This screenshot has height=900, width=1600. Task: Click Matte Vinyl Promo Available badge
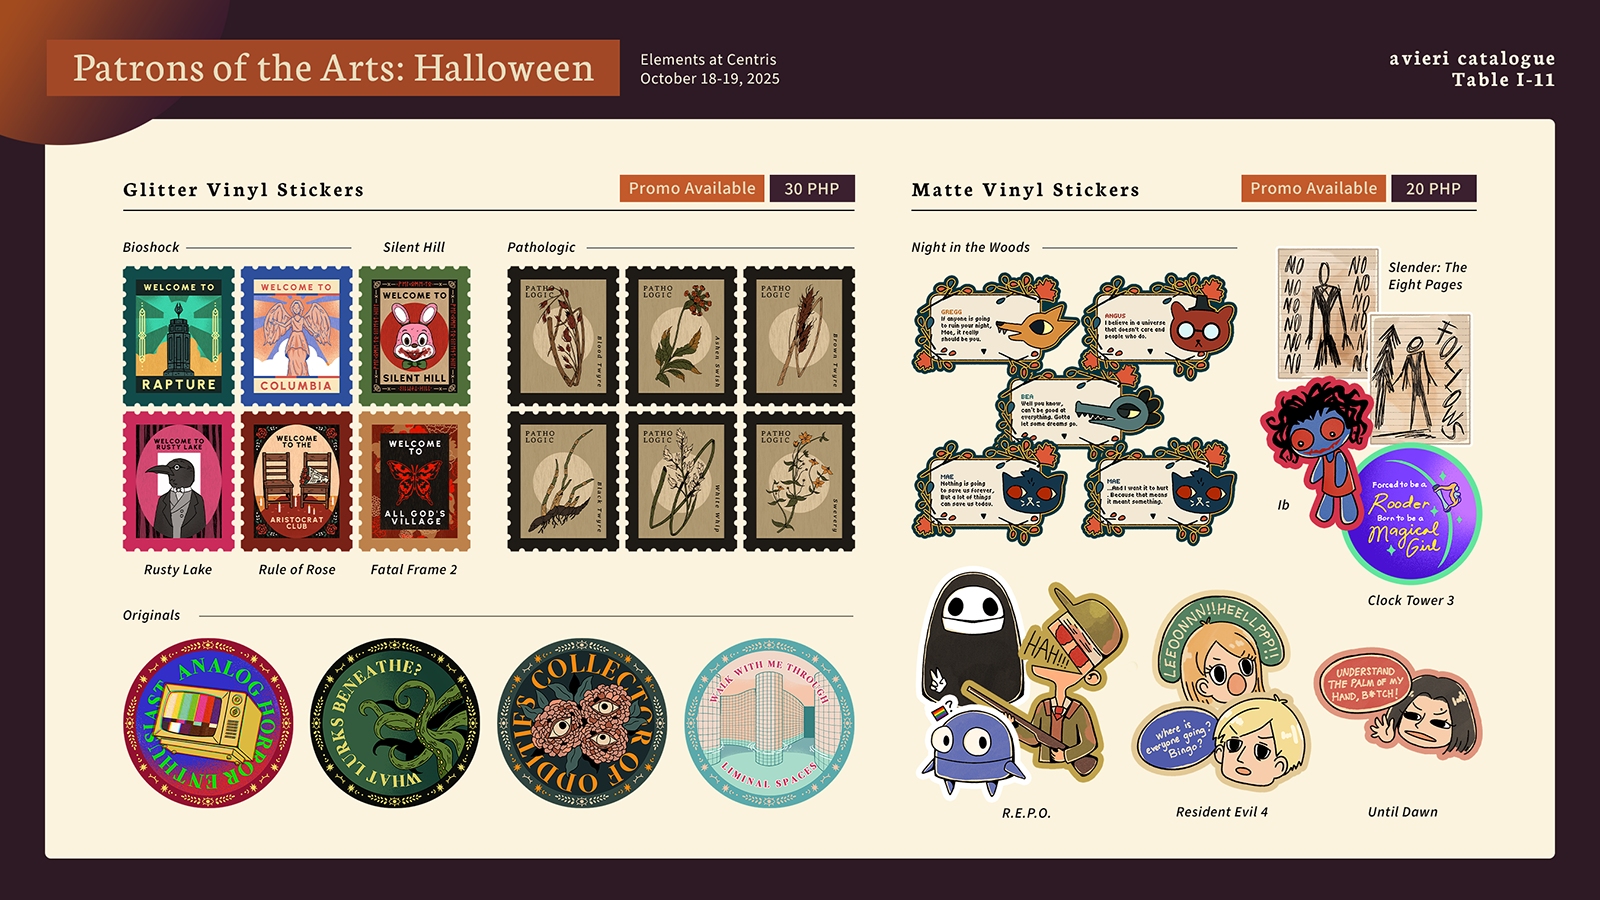(1313, 188)
